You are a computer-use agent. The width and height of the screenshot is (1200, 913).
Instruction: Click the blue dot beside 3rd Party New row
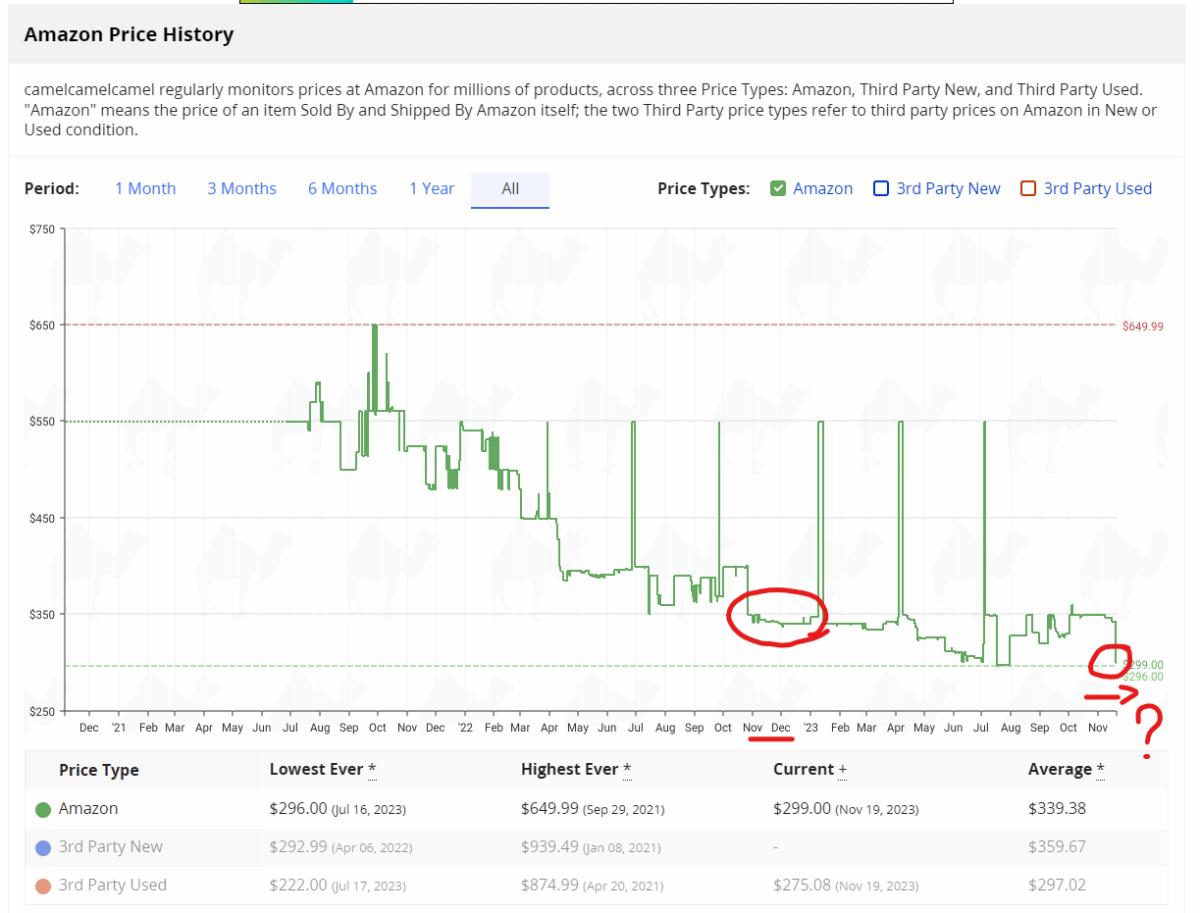(x=43, y=848)
